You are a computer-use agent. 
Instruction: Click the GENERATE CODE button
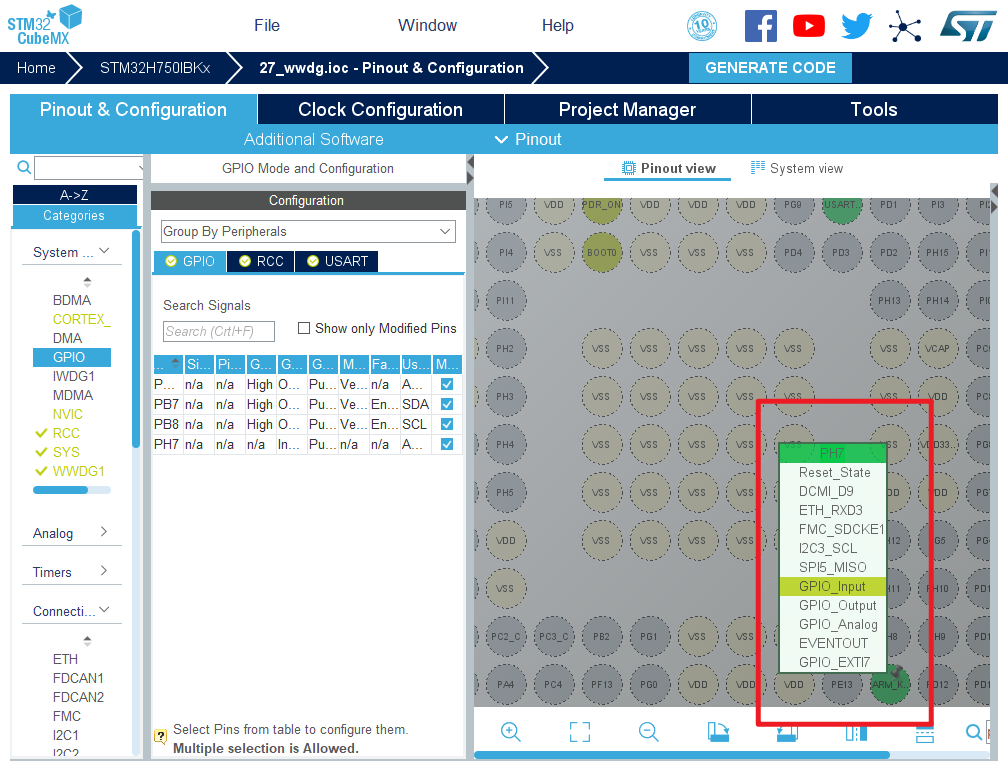click(770, 68)
